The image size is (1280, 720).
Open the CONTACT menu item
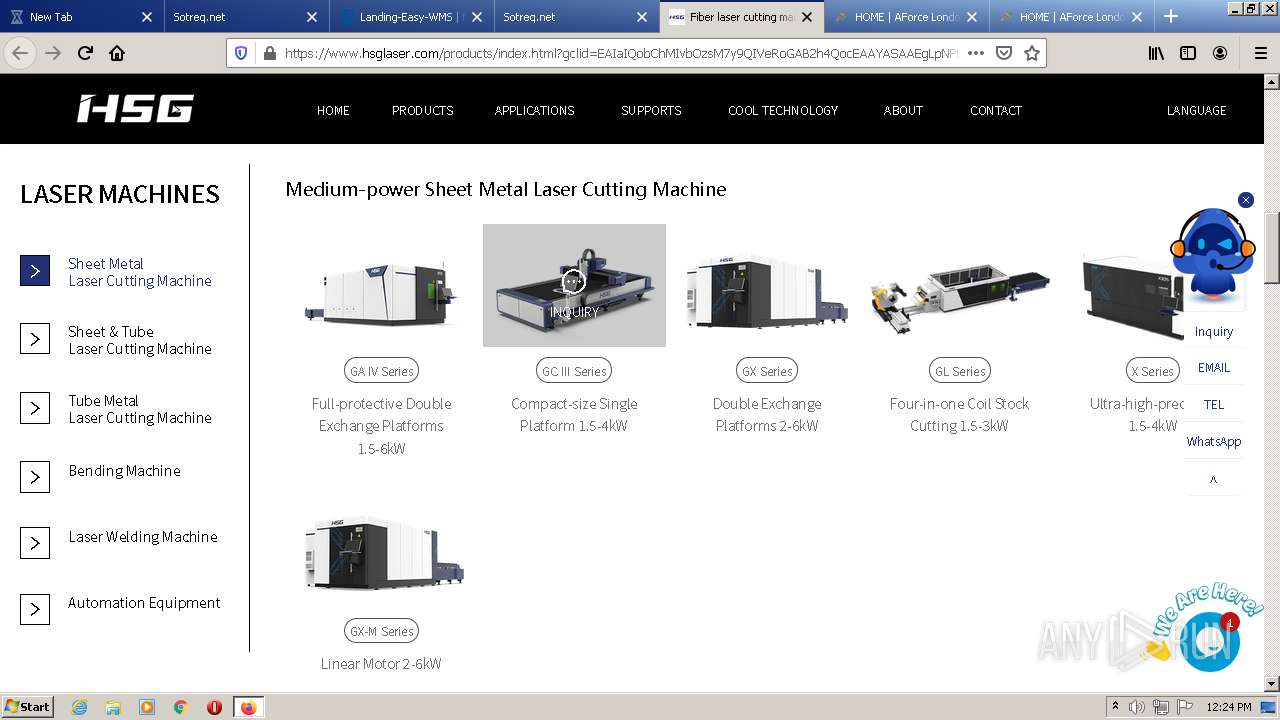pyautogui.click(x=995, y=110)
